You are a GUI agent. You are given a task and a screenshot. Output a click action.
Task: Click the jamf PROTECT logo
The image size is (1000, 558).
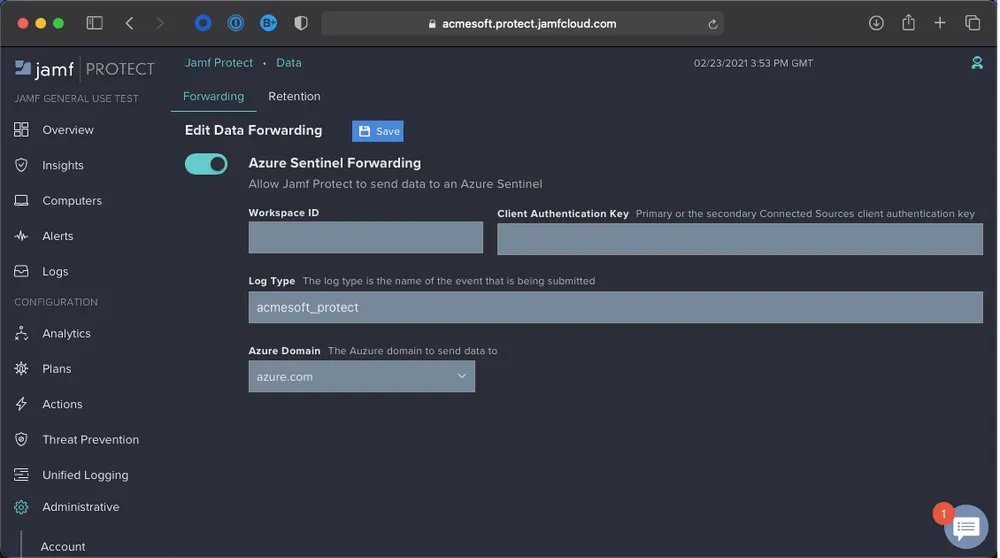point(84,68)
